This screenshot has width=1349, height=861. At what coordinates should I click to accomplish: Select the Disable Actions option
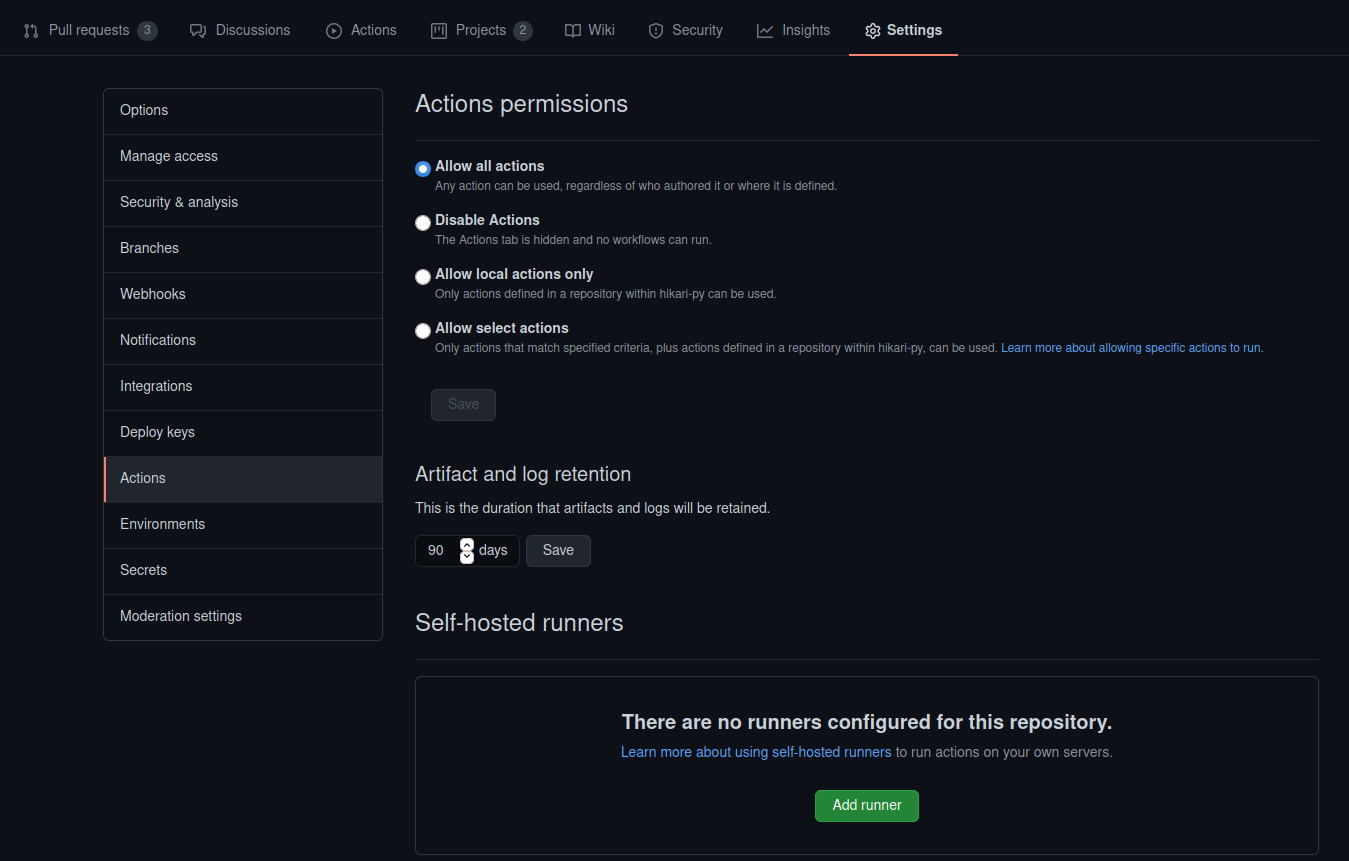(x=422, y=222)
